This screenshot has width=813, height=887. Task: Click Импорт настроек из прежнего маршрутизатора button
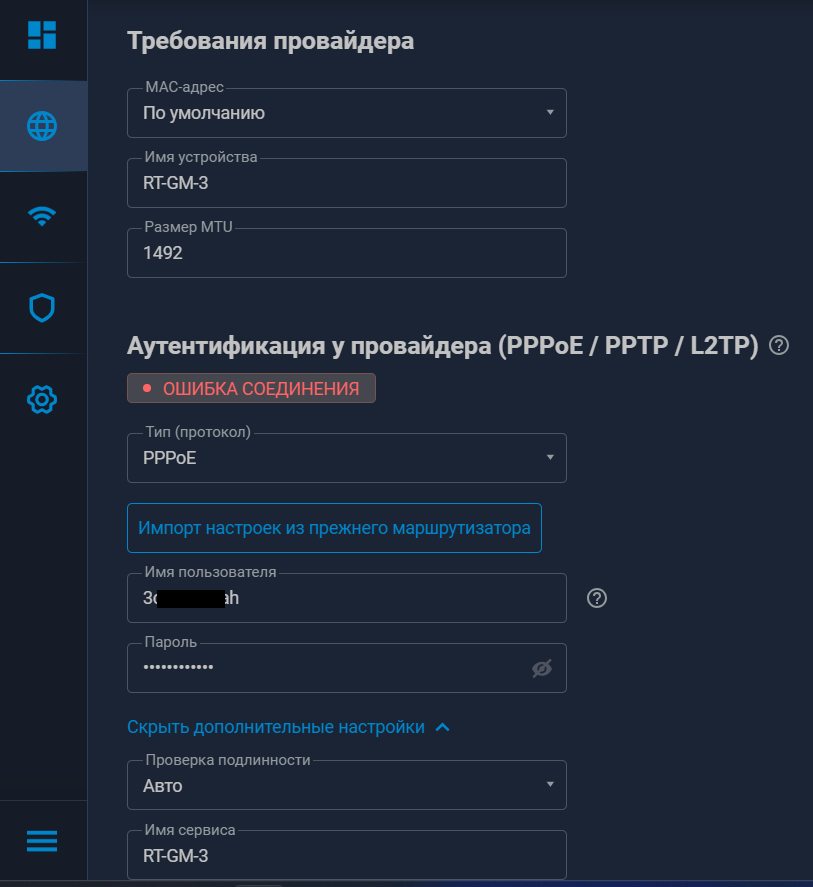coord(334,528)
